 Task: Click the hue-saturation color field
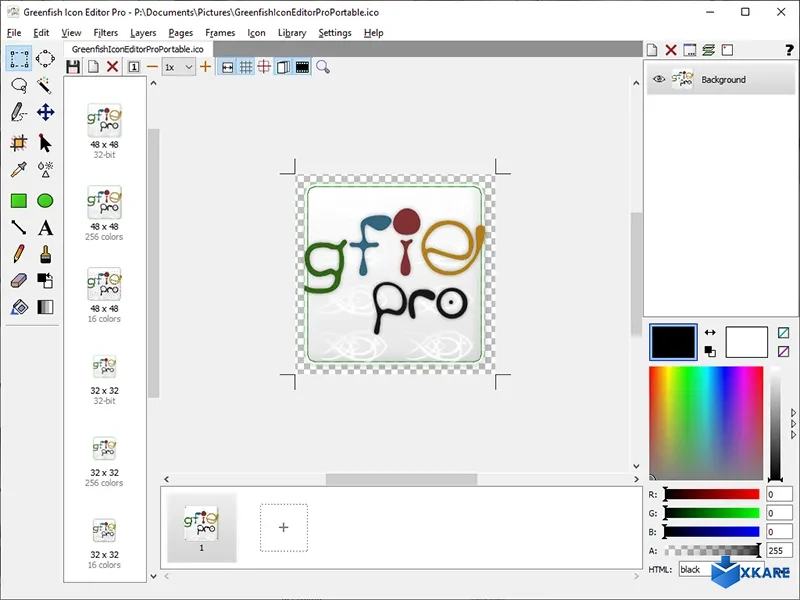[706, 423]
